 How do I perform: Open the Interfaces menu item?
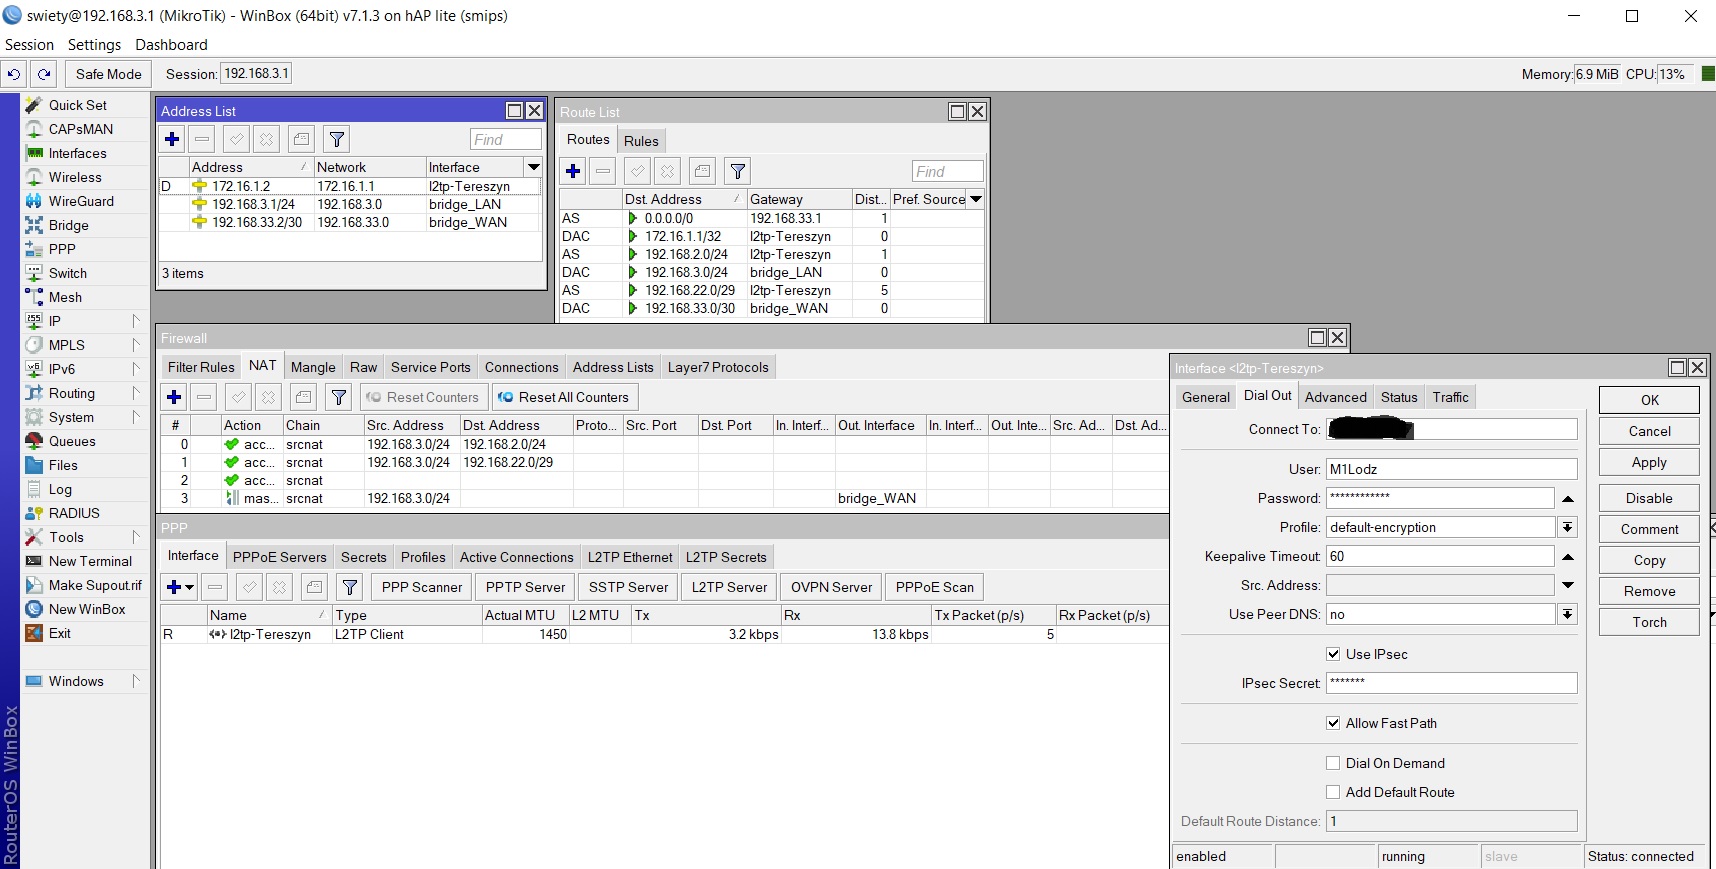click(78, 153)
